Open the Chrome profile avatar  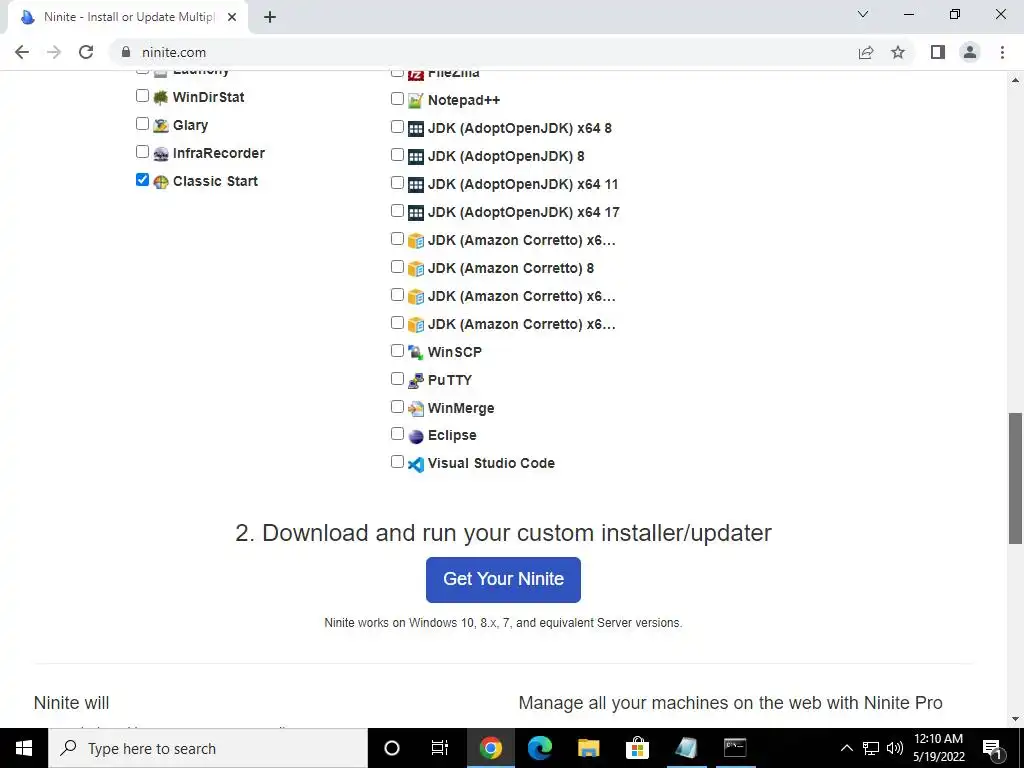970,52
